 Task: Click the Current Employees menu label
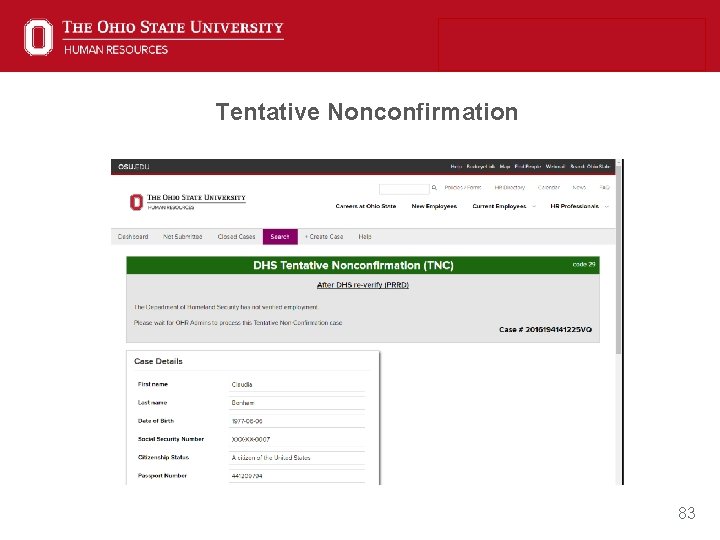pos(499,206)
